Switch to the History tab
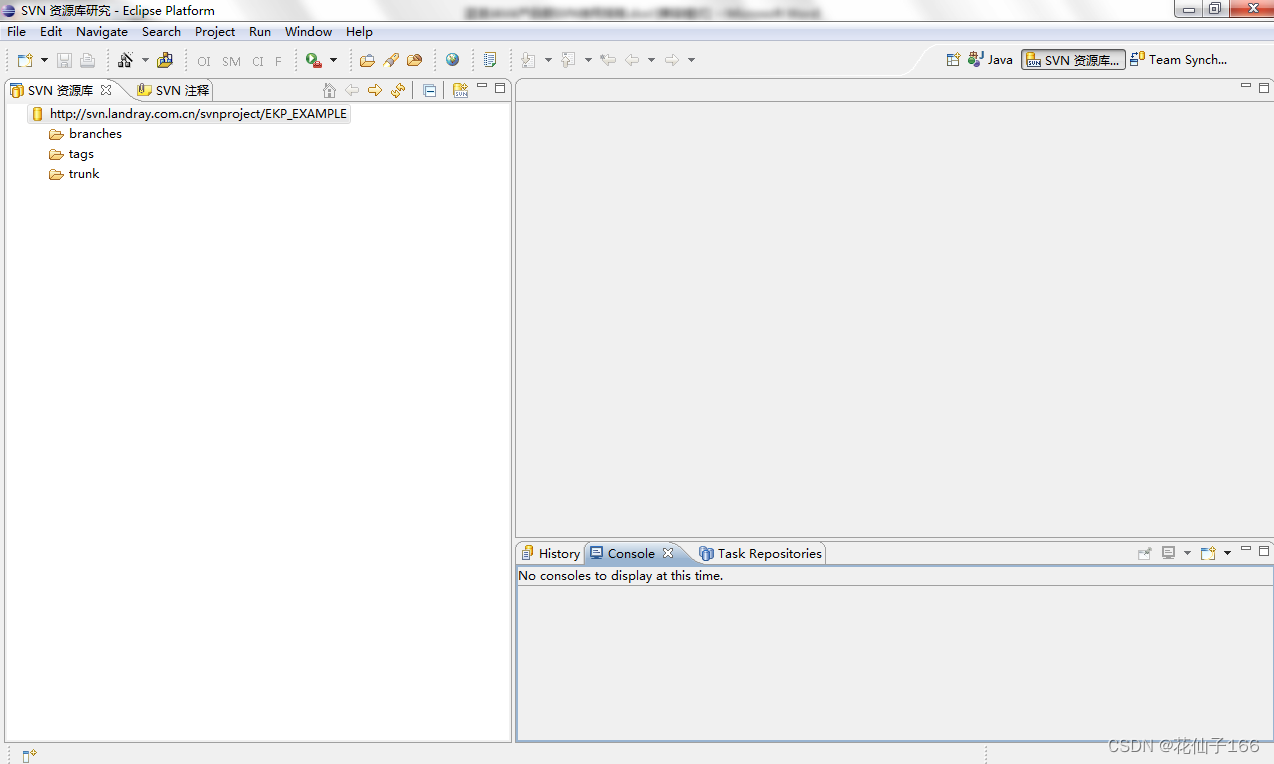 pos(550,553)
